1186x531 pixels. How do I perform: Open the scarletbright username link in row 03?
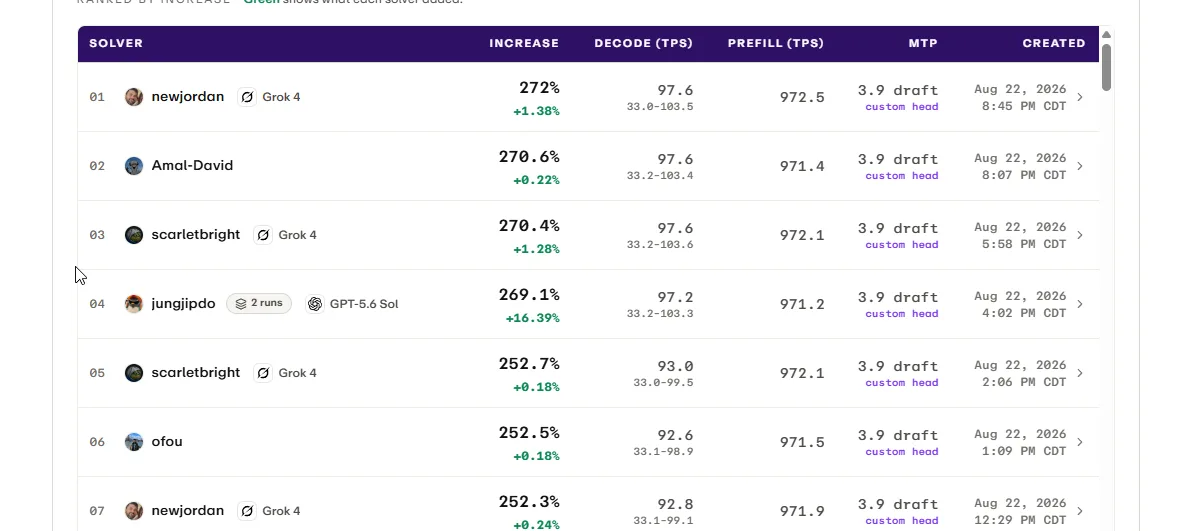196,234
